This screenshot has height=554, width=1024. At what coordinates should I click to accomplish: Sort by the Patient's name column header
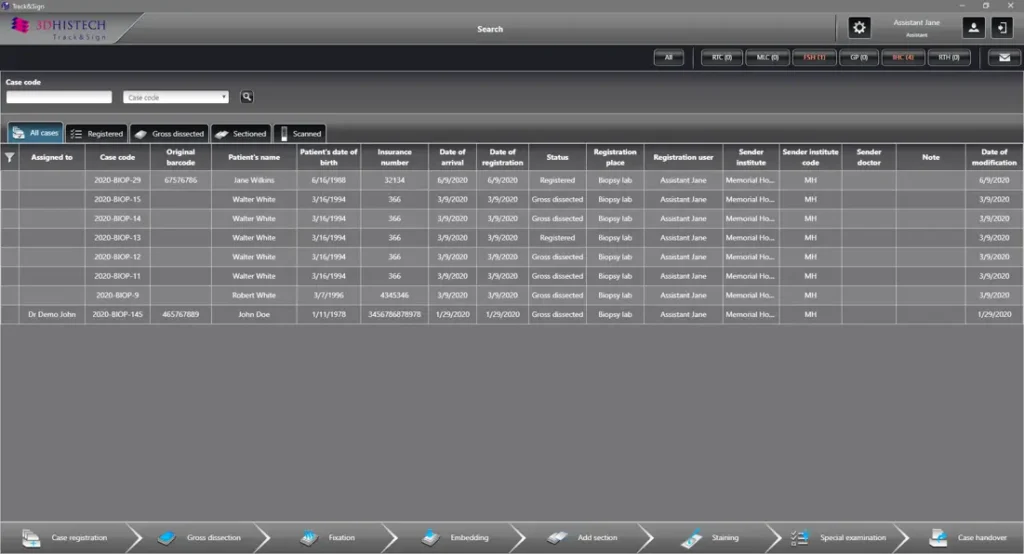(x=254, y=157)
